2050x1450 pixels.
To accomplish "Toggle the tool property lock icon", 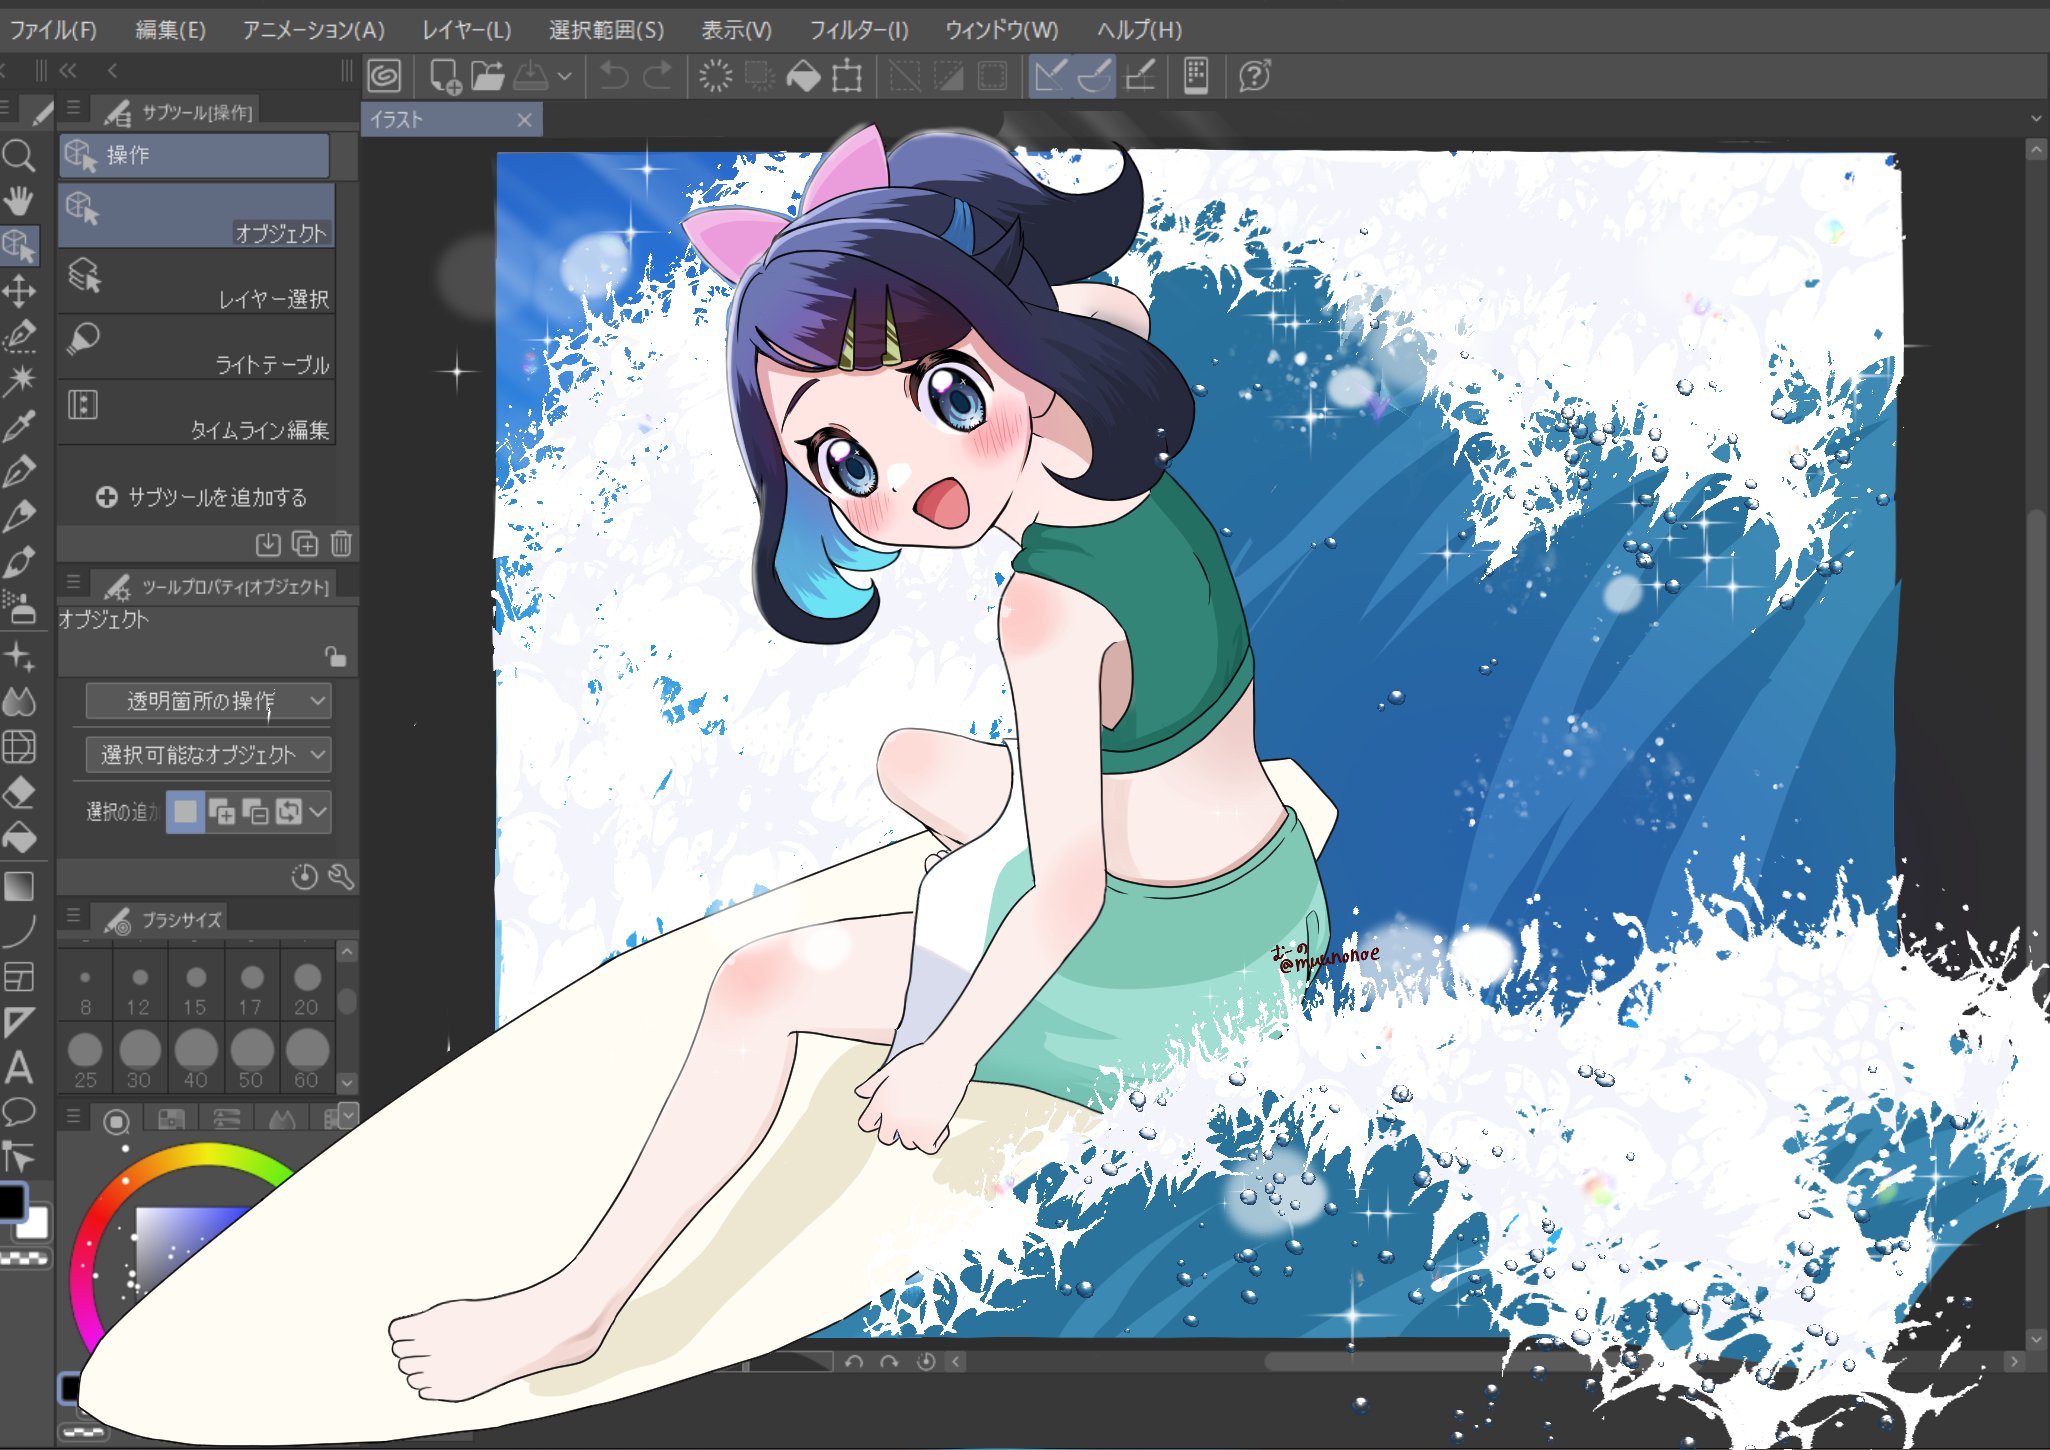I will click(x=335, y=656).
